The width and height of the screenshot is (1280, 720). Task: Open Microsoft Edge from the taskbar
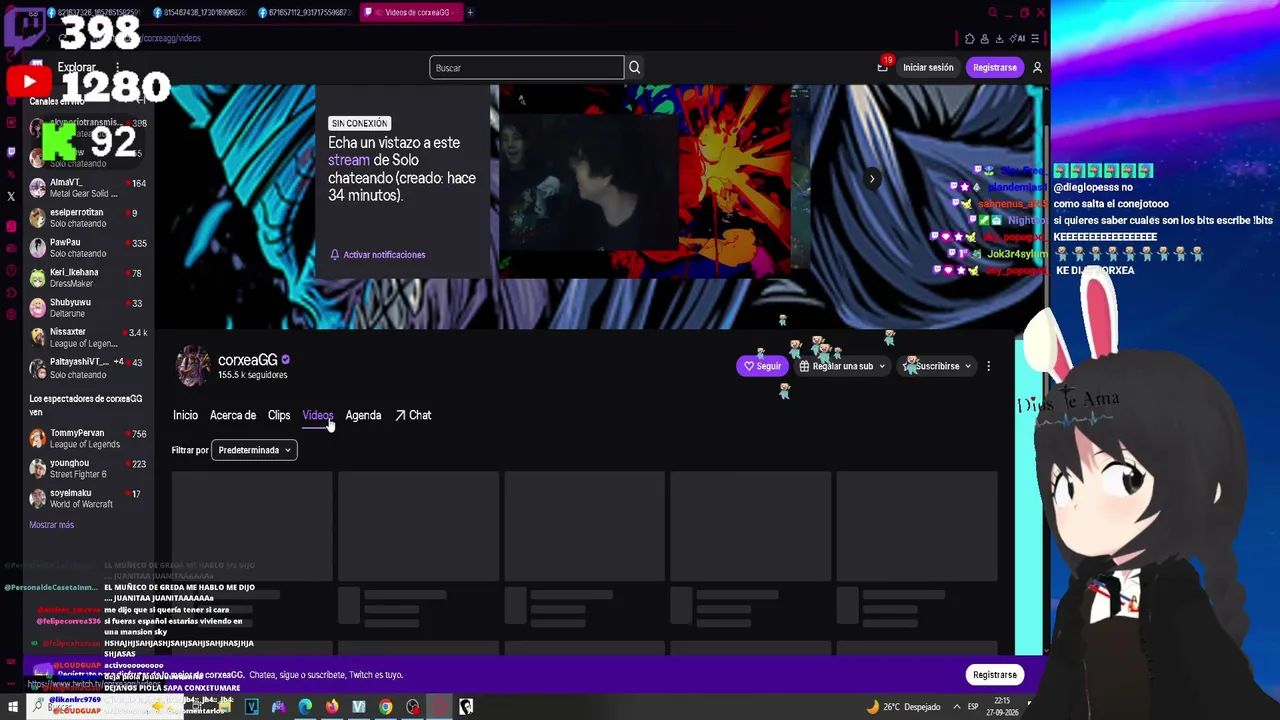point(305,707)
